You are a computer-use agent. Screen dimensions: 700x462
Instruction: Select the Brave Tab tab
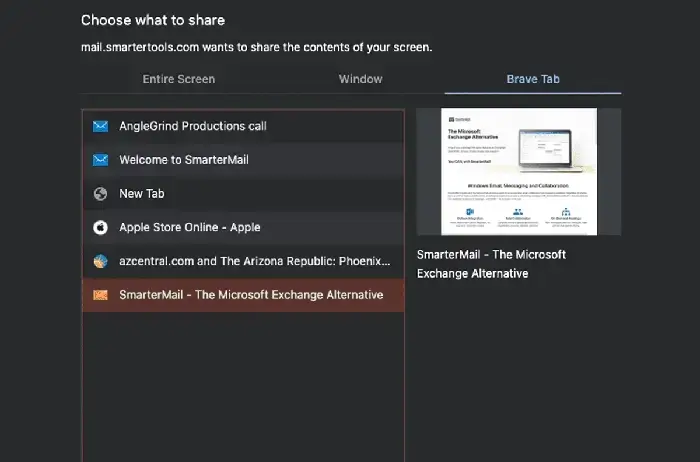click(x=533, y=79)
